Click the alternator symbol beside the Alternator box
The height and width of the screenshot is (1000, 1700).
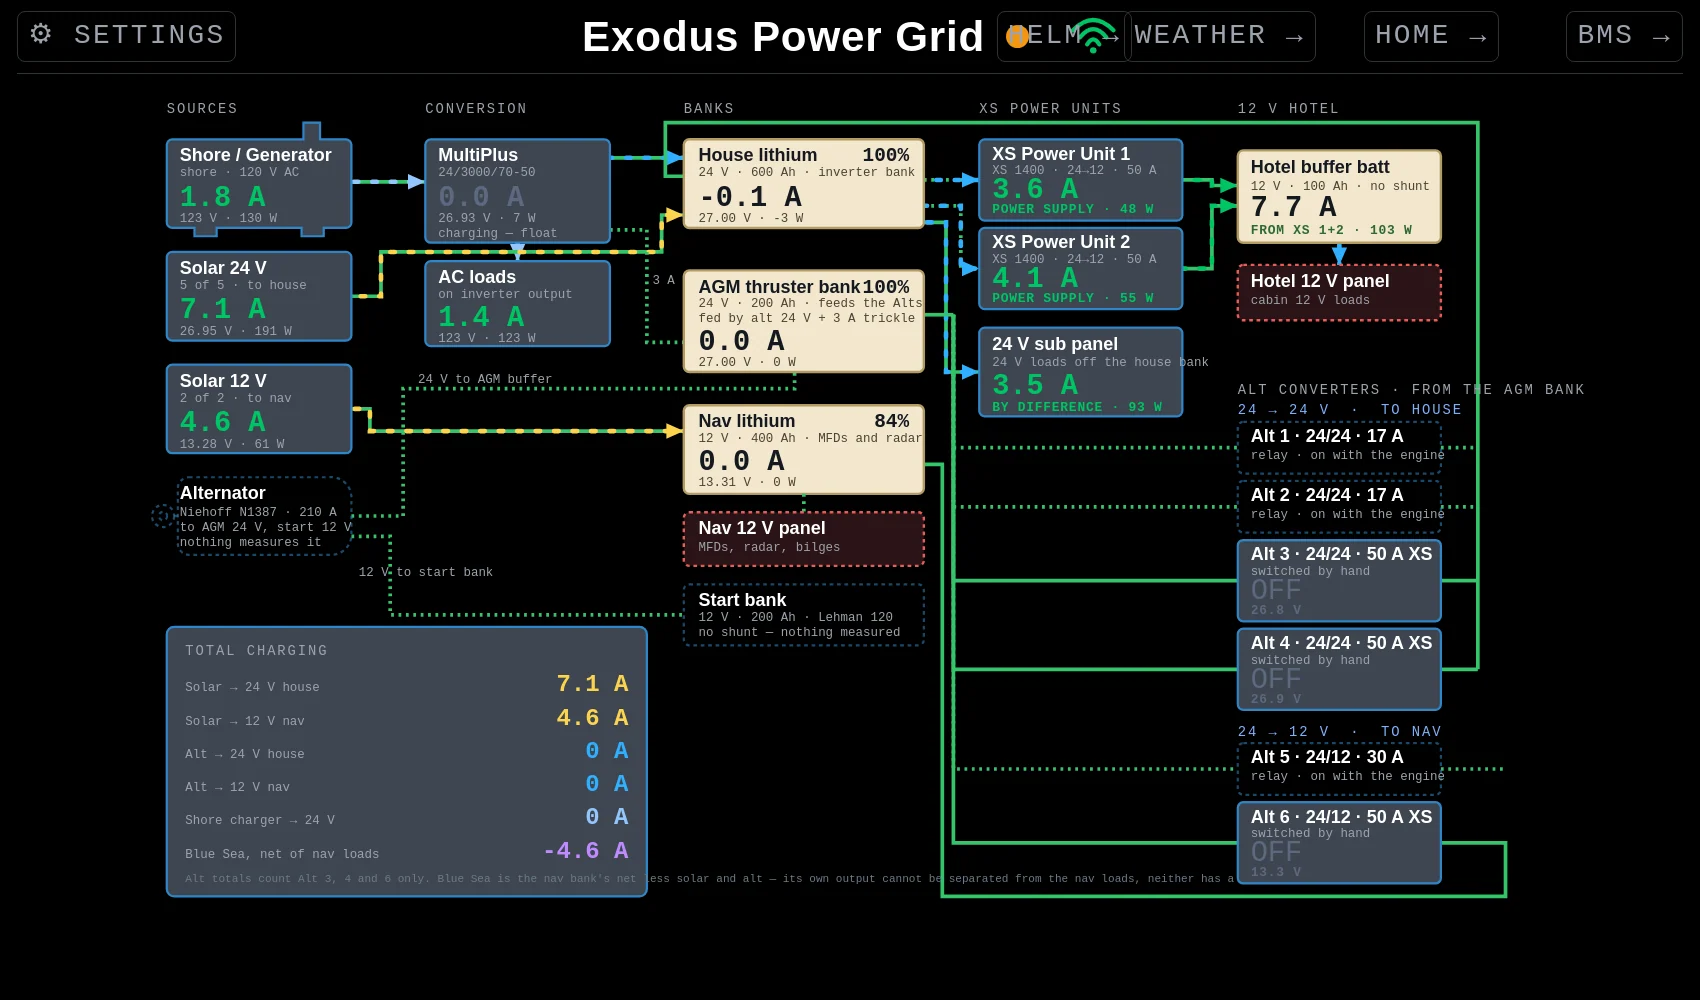(162, 516)
